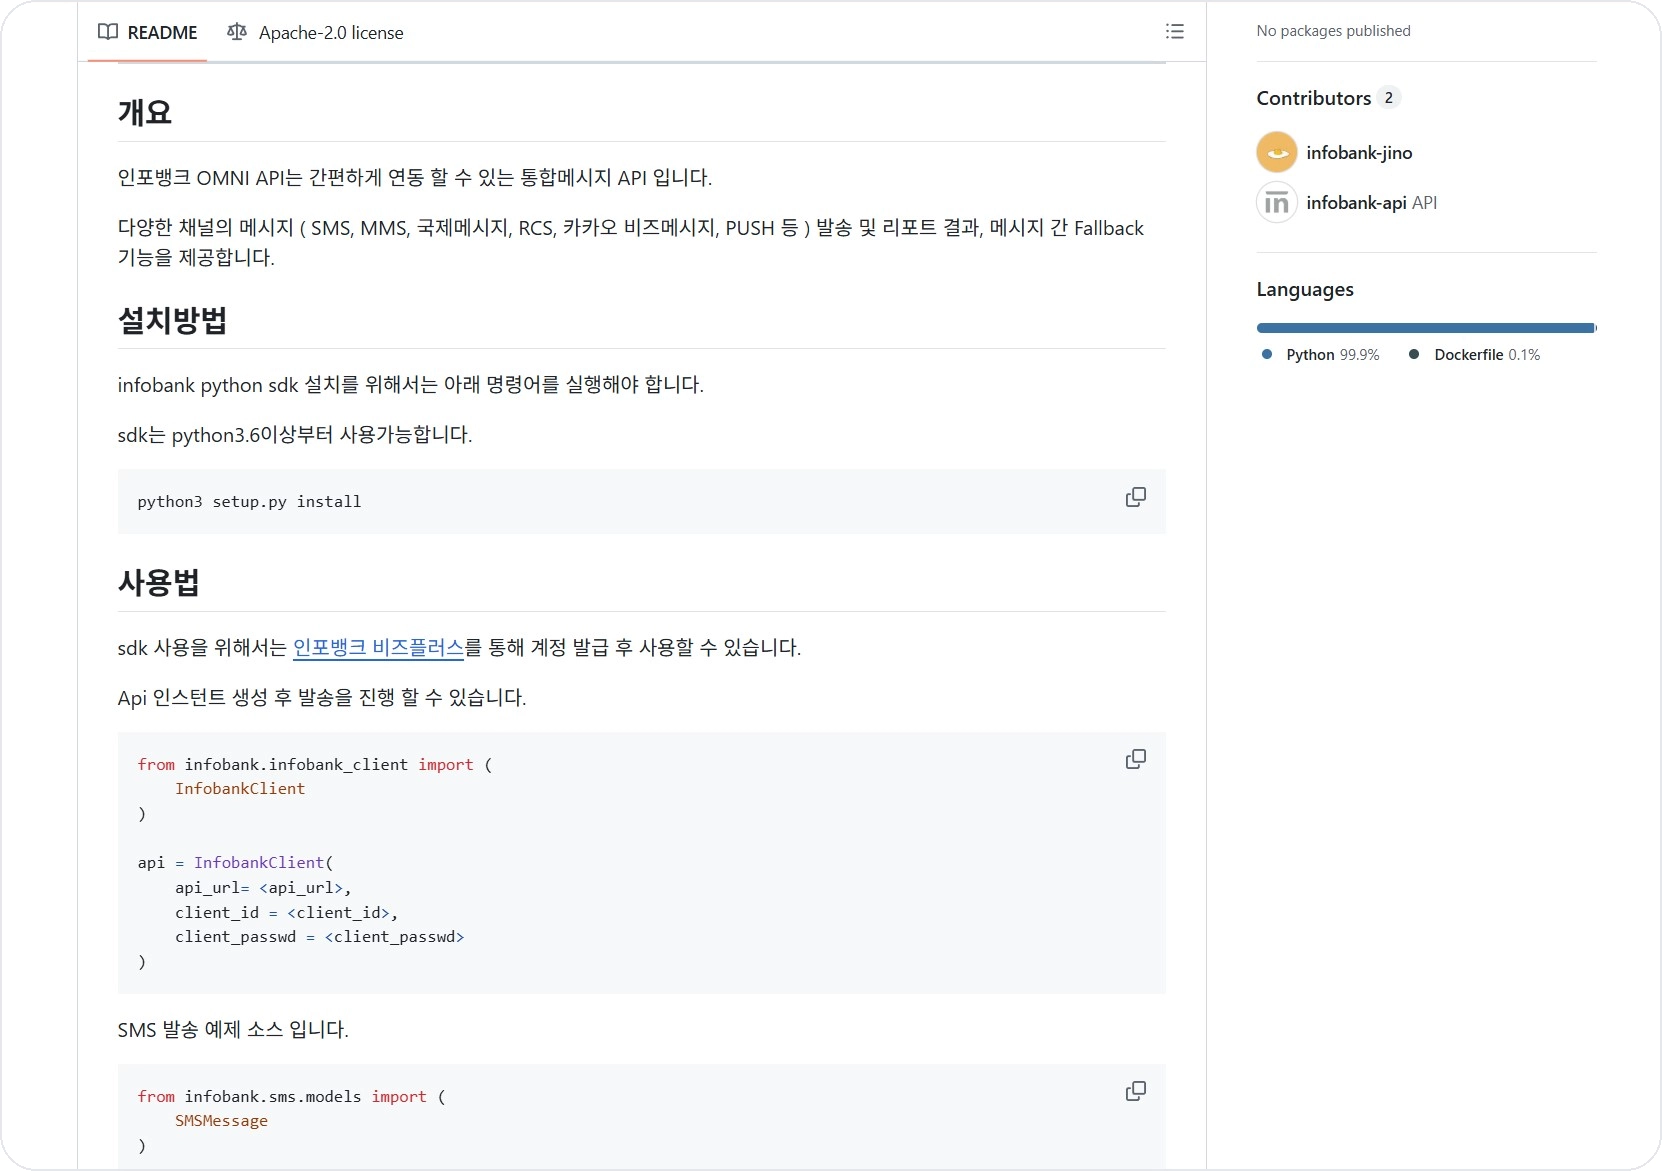The height and width of the screenshot is (1171, 1662).
Task: Open the README outline list icon
Action: (1174, 31)
